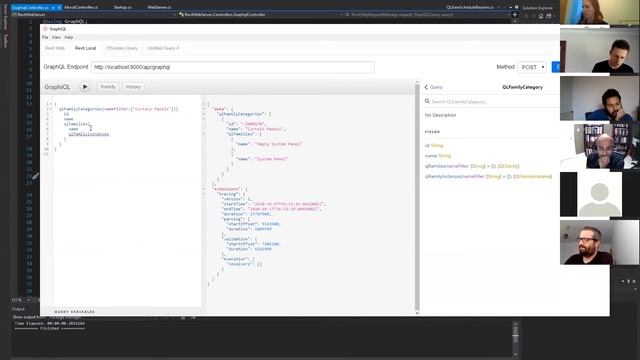This screenshot has width=640, height=360.
Task: Open the qlFamilies field documentation link
Action: (436, 166)
